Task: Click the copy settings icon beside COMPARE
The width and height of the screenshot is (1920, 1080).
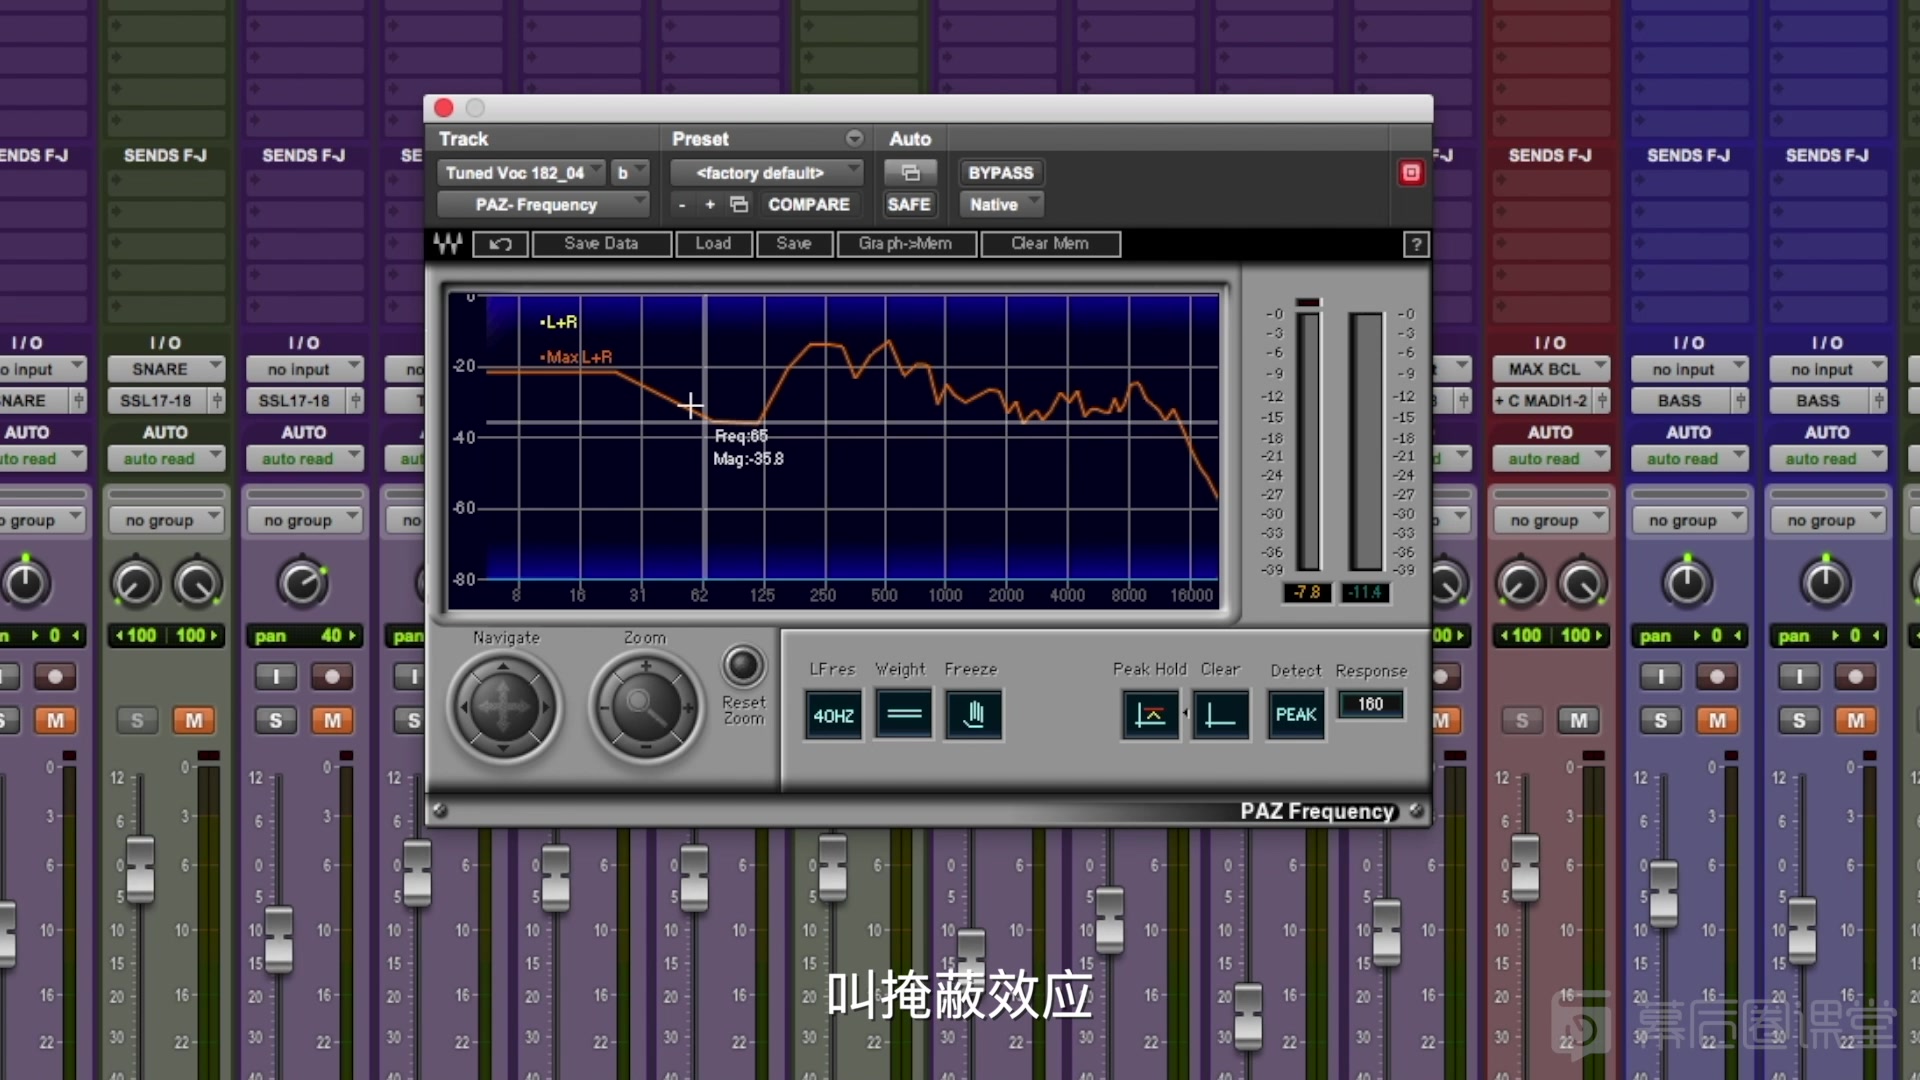Action: pyautogui.click(x=739, y=204)
